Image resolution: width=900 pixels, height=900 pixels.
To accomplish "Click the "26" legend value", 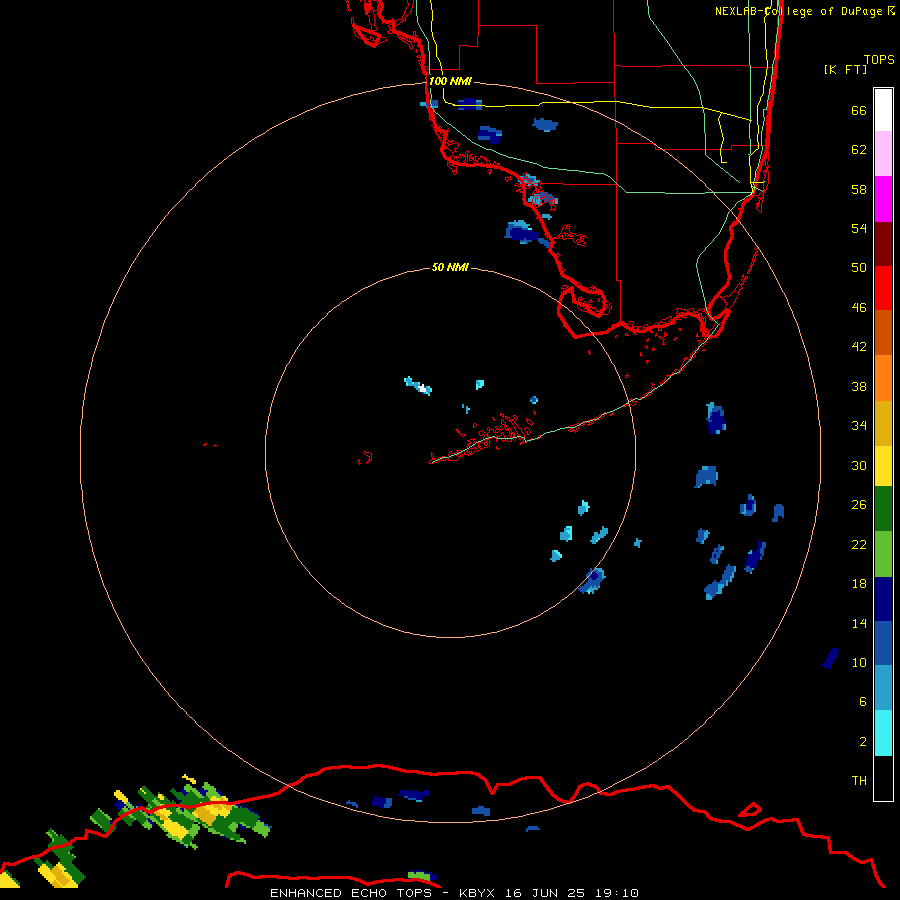I will click(859, 505).
